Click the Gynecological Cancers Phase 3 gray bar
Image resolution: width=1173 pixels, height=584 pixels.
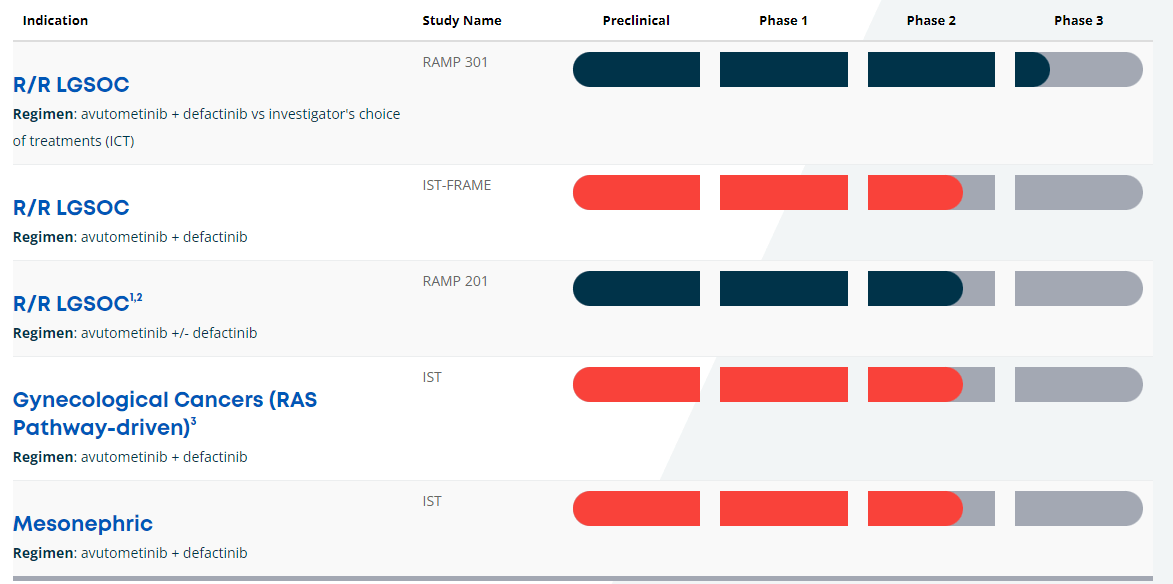tap(1078, 385)
